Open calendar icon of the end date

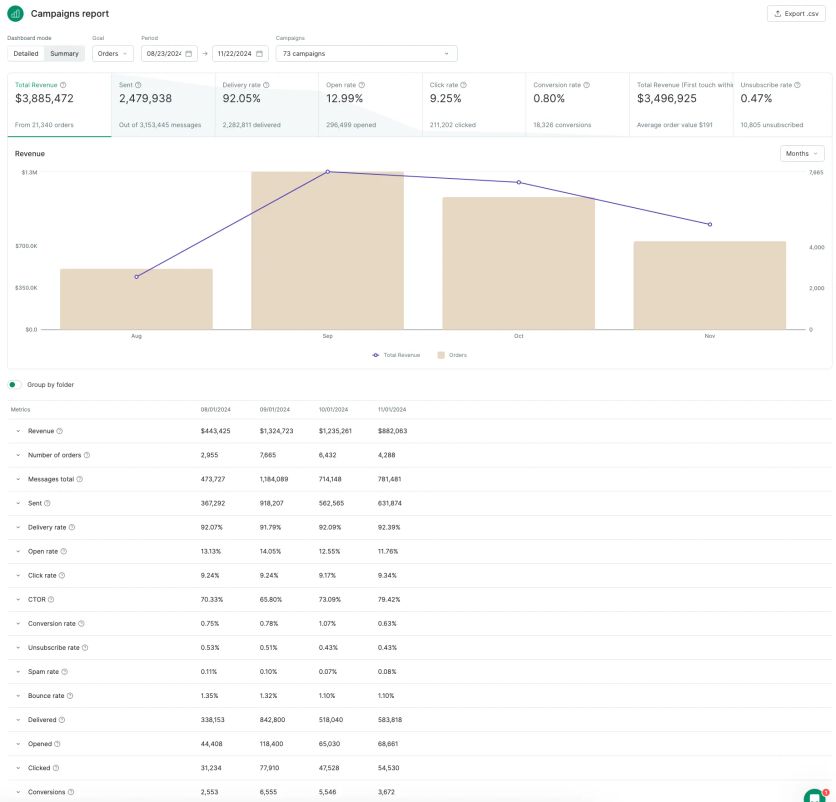[x=260, y=54]
